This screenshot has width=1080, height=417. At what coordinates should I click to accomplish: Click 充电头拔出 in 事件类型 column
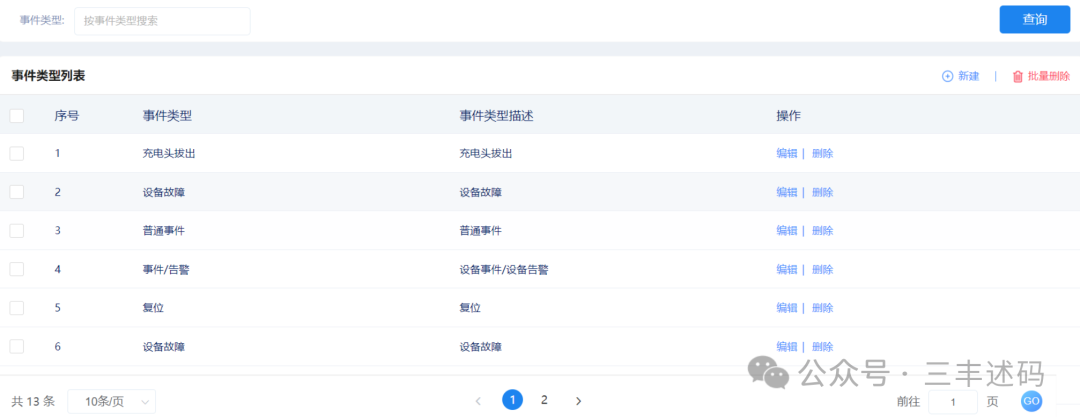(x=169, y=154)
